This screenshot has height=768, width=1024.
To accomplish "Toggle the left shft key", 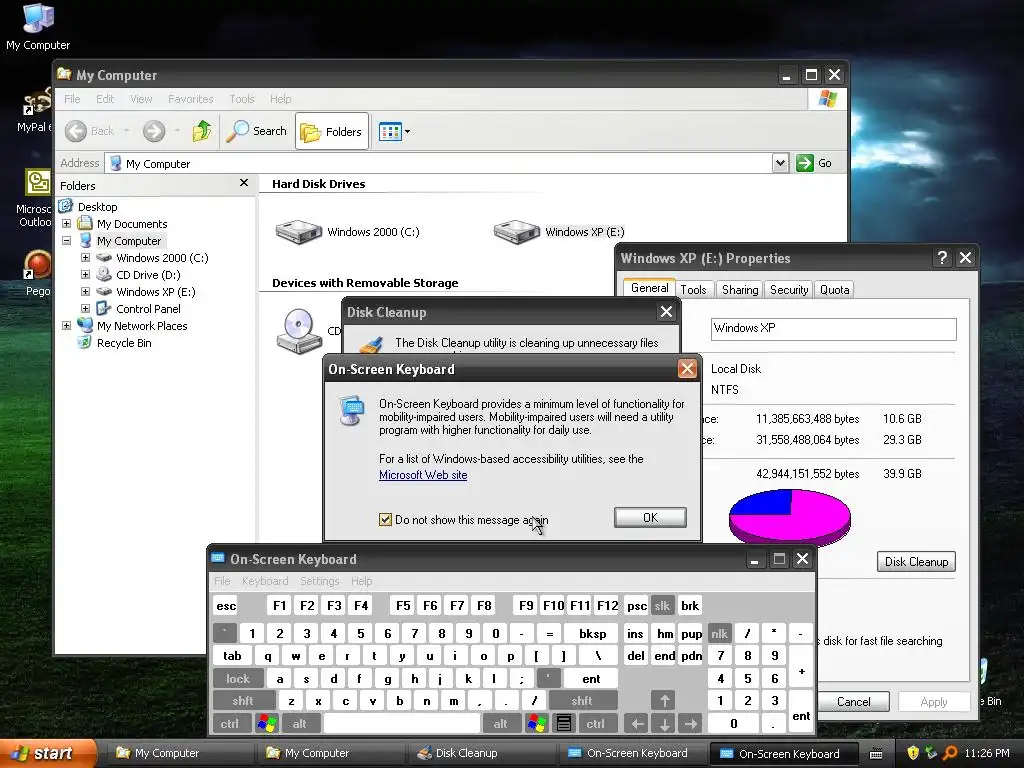I will pyautogui.click(x=242, y=701).
